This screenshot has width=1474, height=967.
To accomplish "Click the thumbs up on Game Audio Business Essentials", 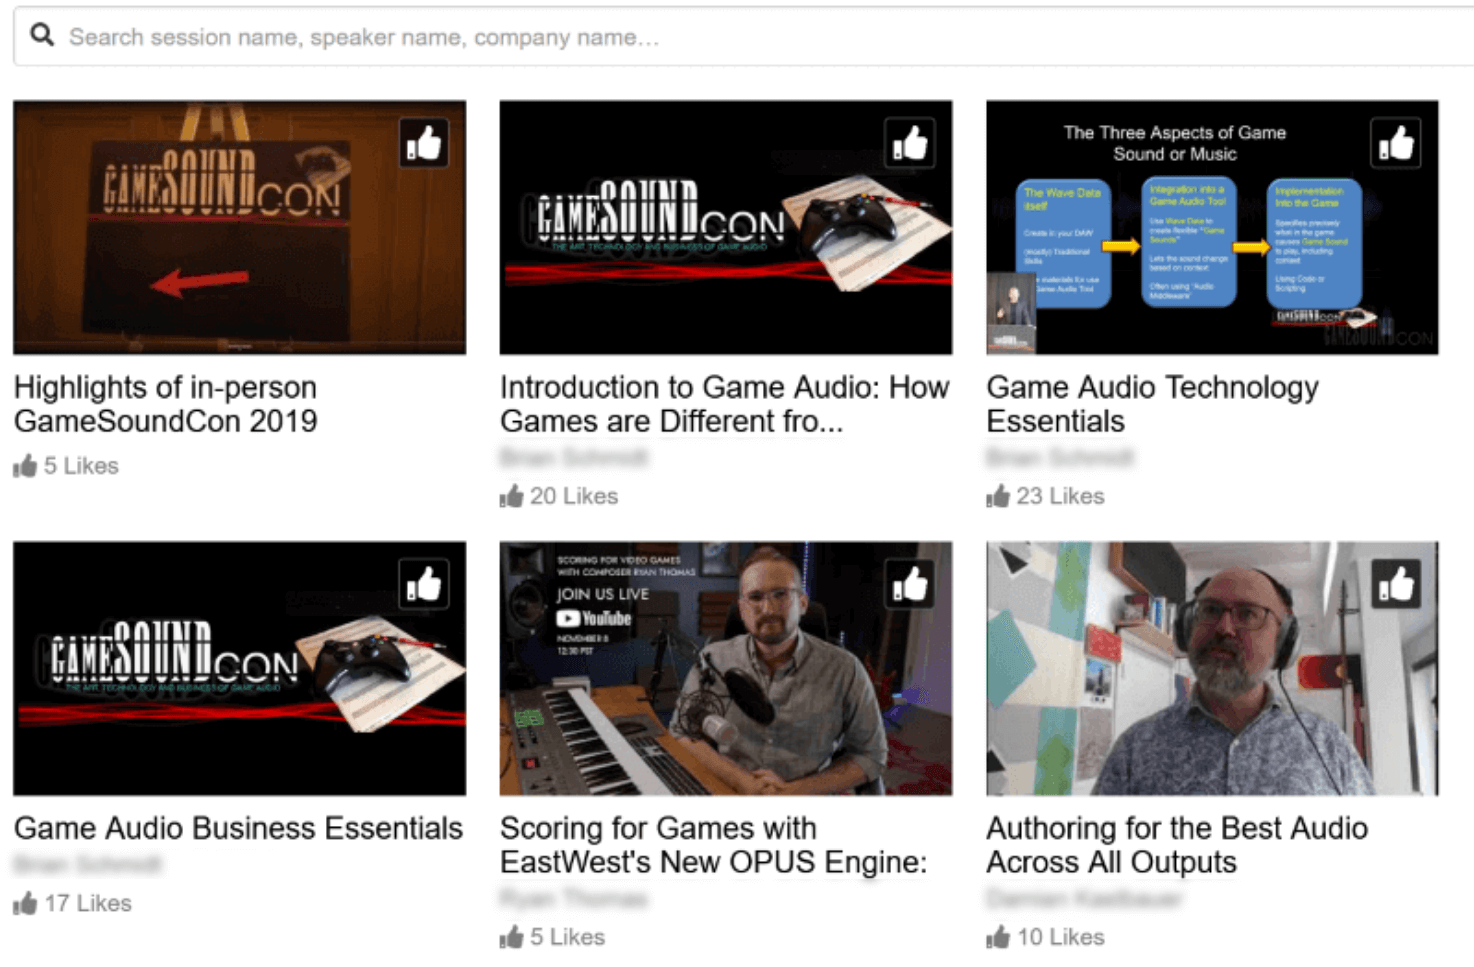I will click(x=424, y=583).
